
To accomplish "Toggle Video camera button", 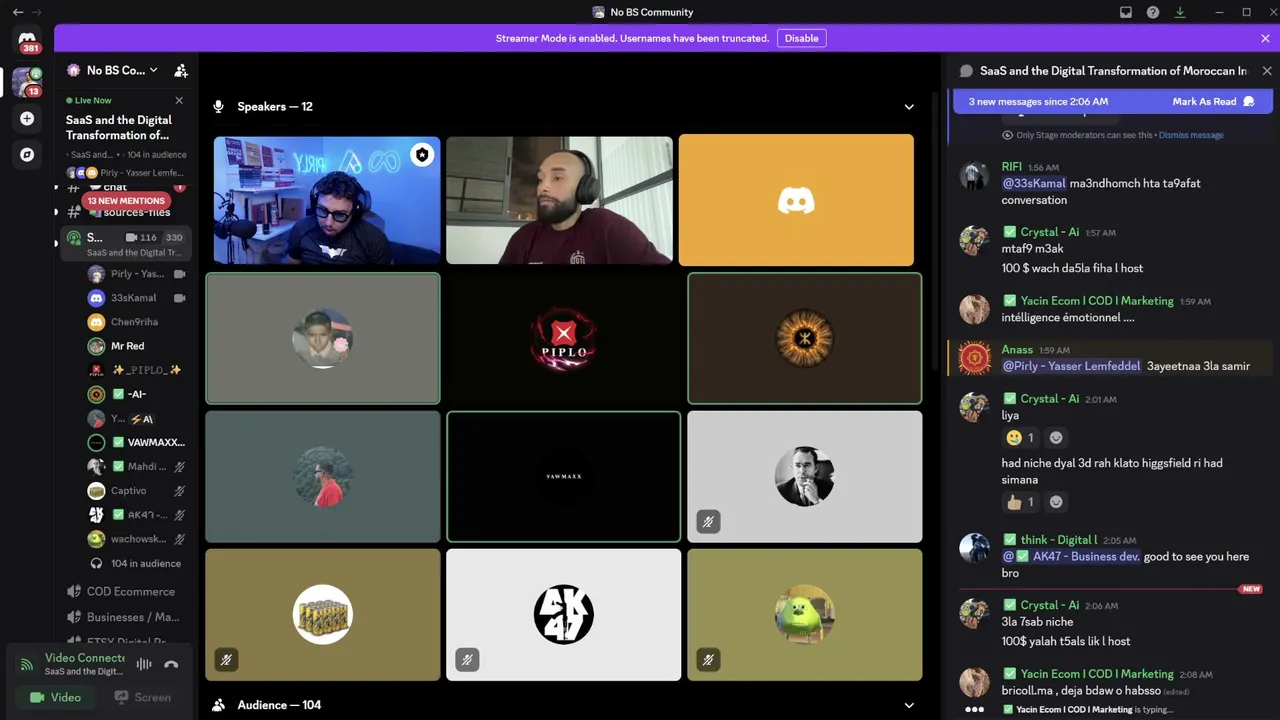I will coord(56,697).
